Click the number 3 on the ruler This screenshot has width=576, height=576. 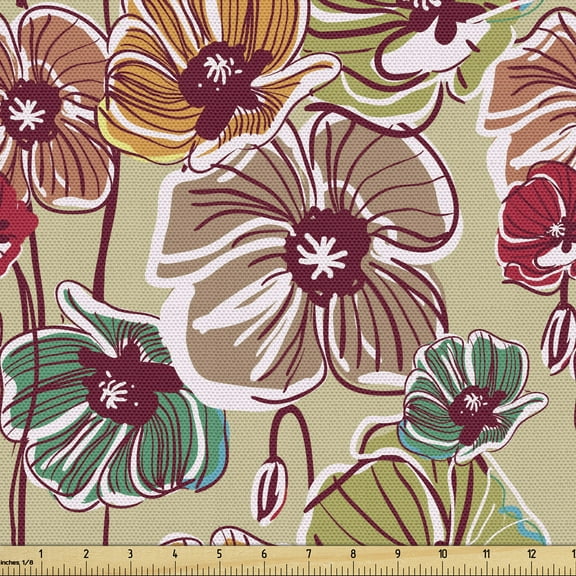click(x=130, y=554)
